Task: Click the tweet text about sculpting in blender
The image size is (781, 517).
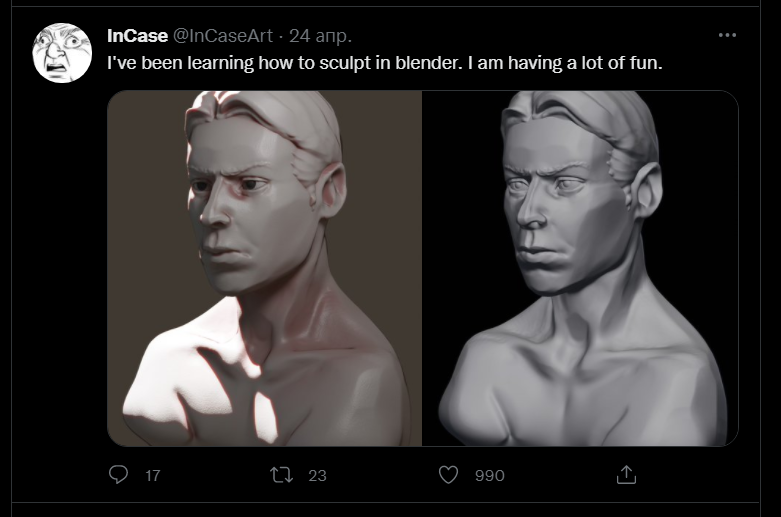Action: [x=385, y=63]
